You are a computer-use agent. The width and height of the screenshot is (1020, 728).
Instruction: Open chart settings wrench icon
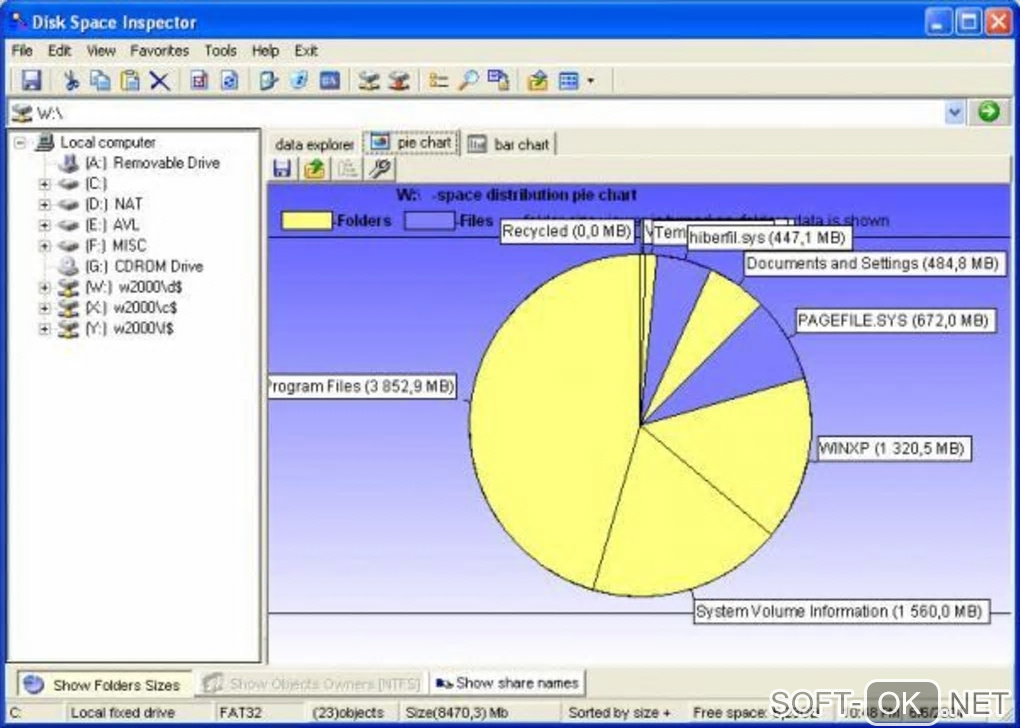pyautogui.click(x=380, y=169)
